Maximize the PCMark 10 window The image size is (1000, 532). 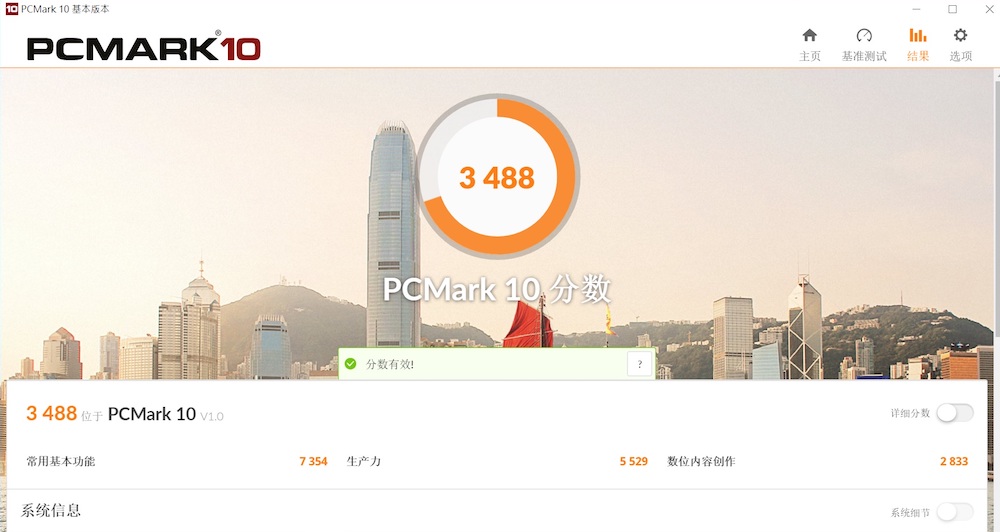(x=952, y=9)
